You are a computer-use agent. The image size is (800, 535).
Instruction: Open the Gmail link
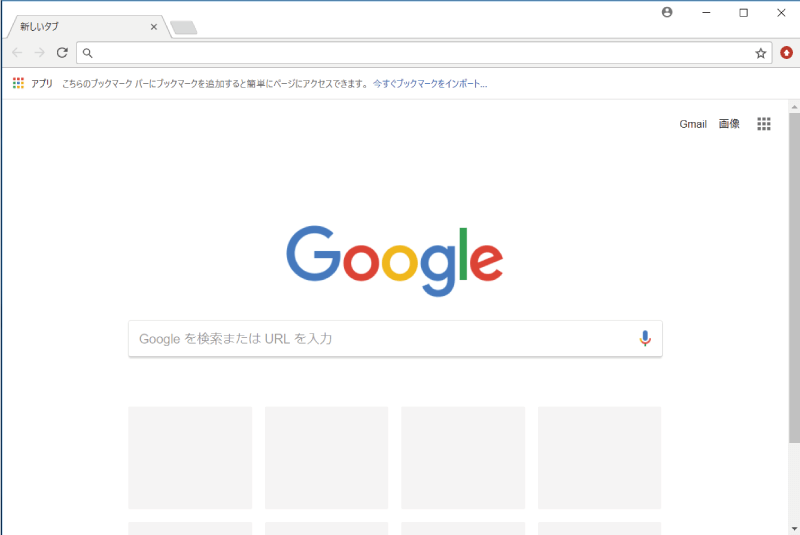point(693,124)
